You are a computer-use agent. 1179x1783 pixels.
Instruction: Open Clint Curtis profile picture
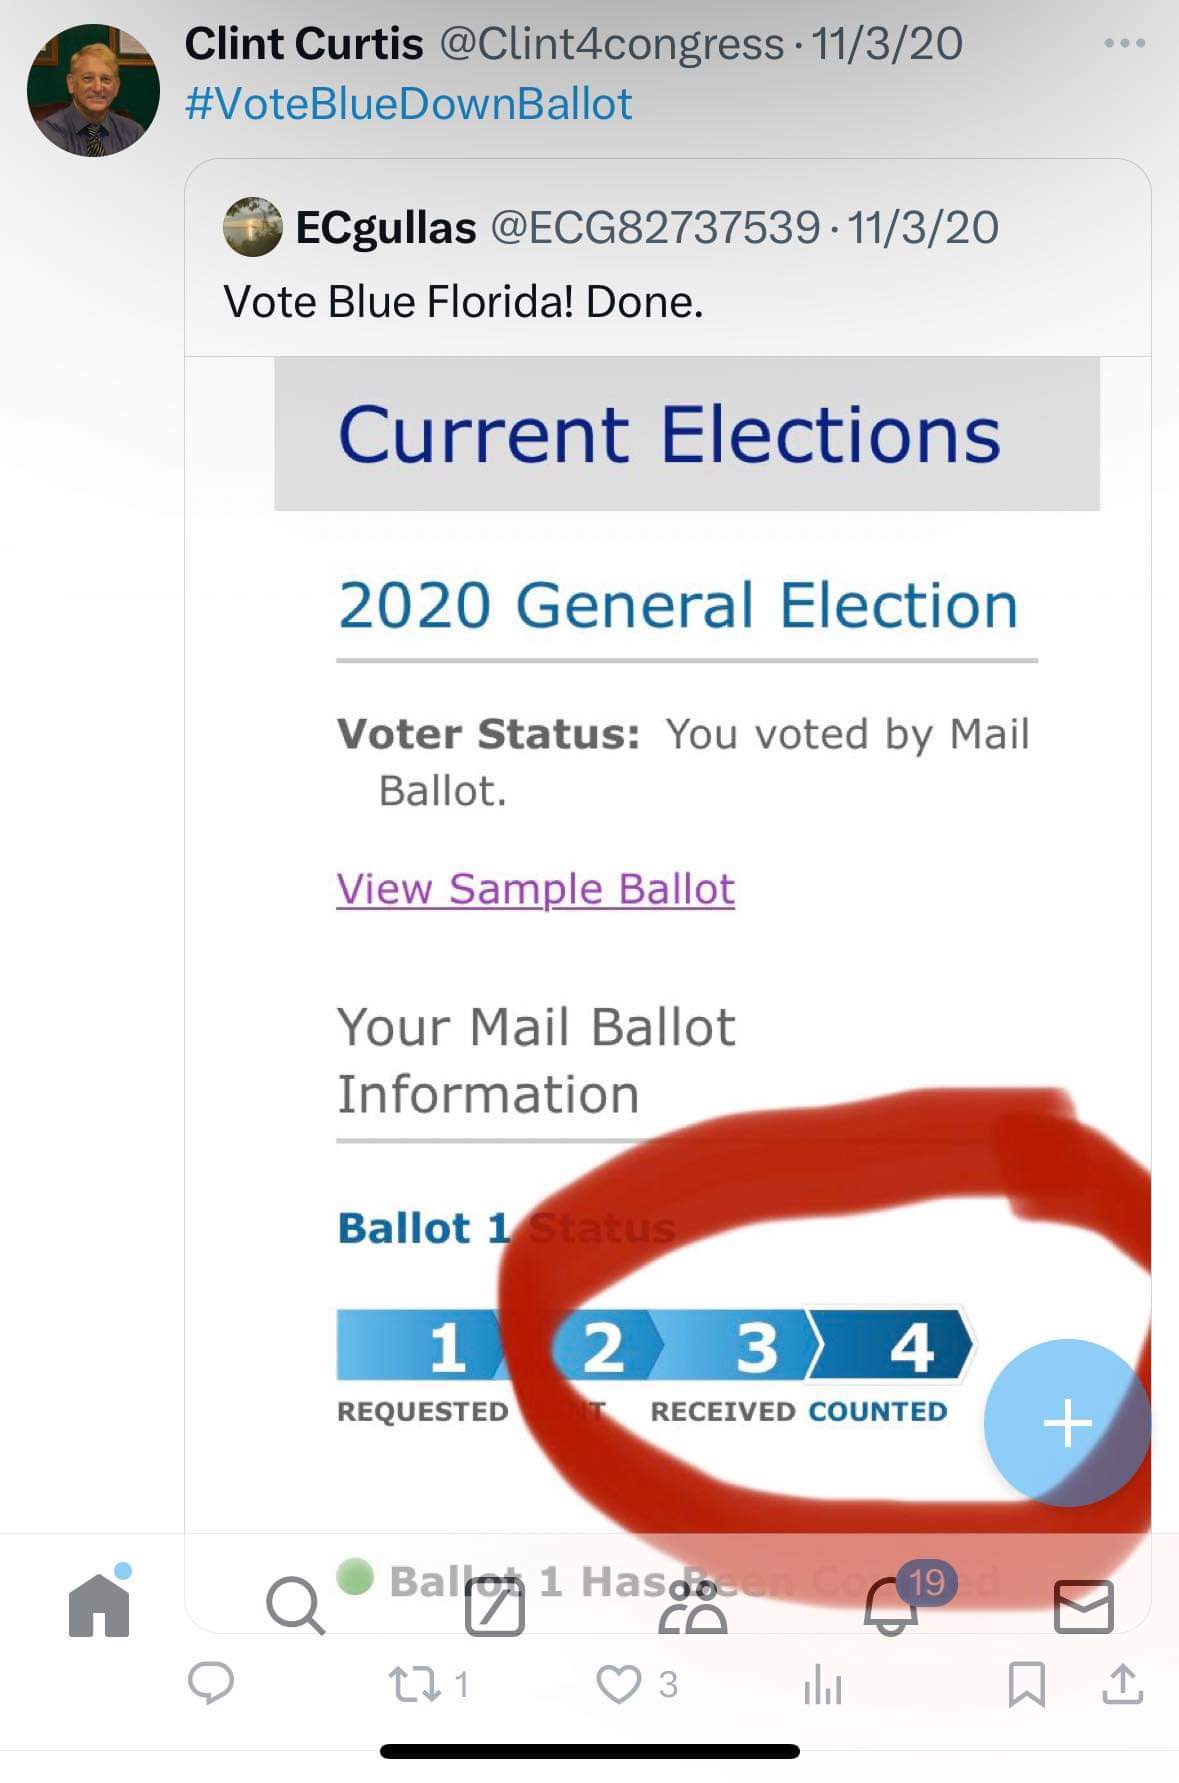[93, 91]
